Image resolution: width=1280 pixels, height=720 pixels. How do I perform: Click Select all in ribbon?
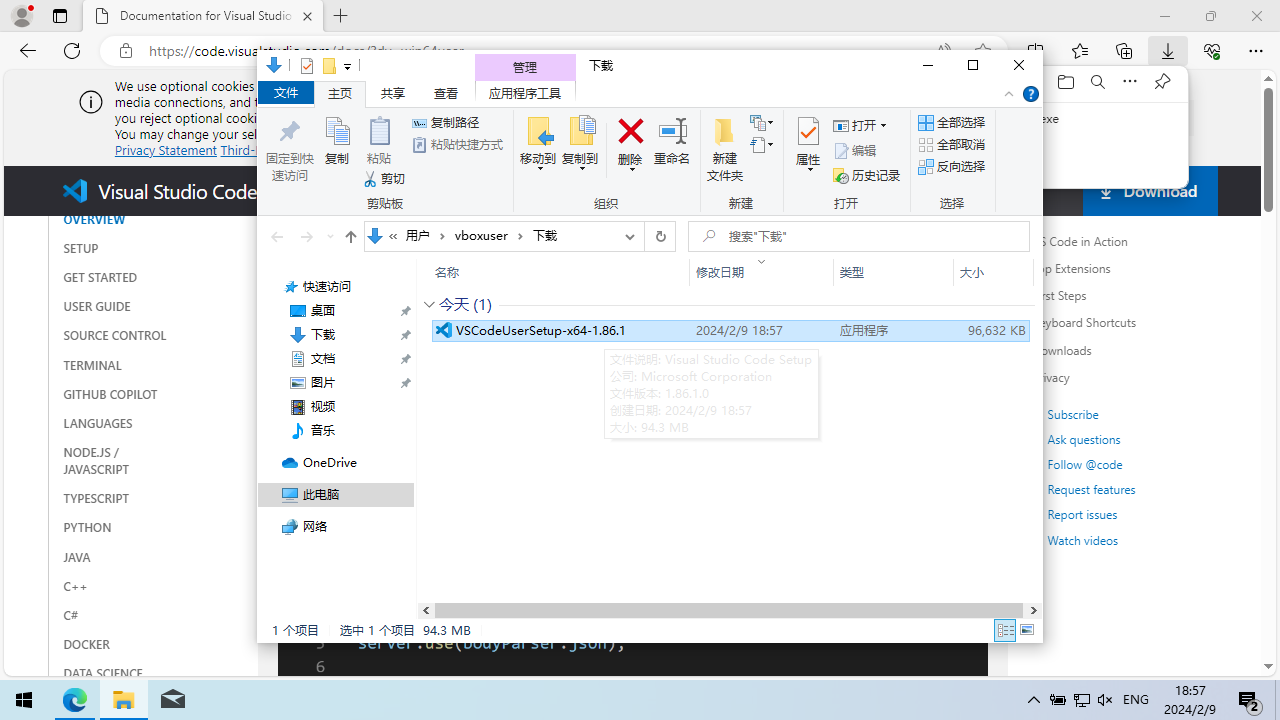952,122
